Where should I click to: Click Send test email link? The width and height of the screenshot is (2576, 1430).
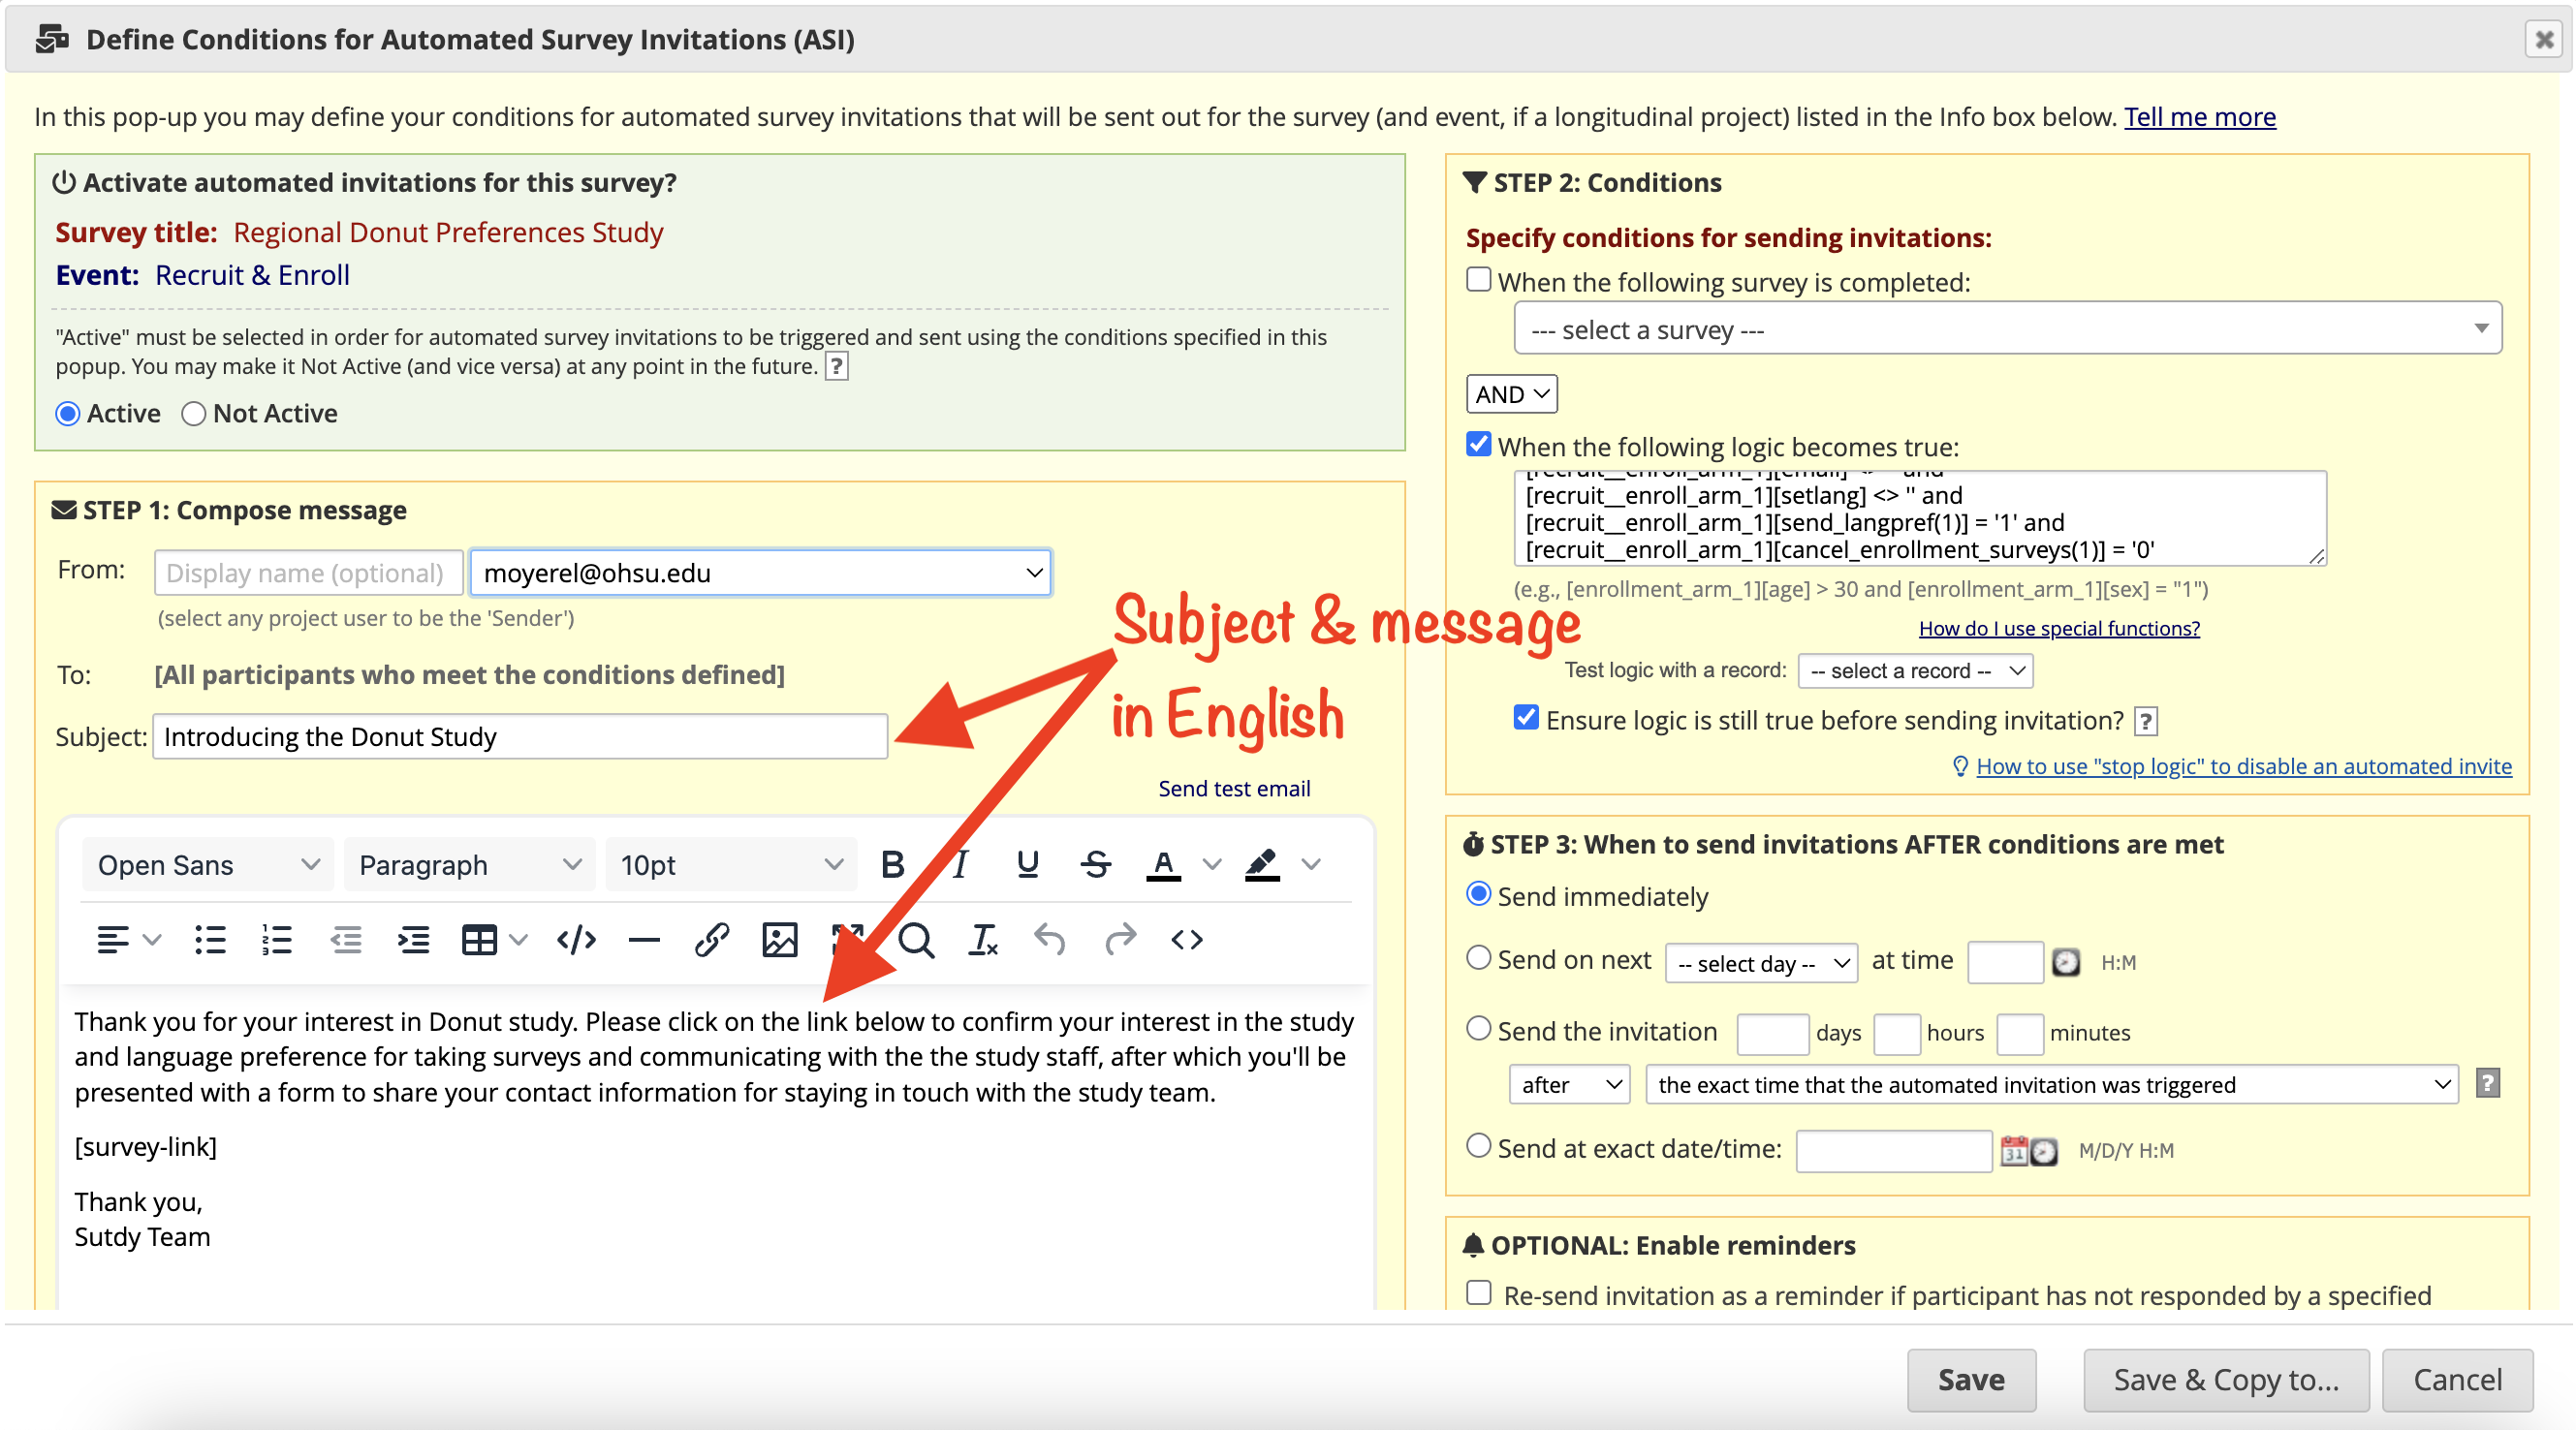[1234, 789]
